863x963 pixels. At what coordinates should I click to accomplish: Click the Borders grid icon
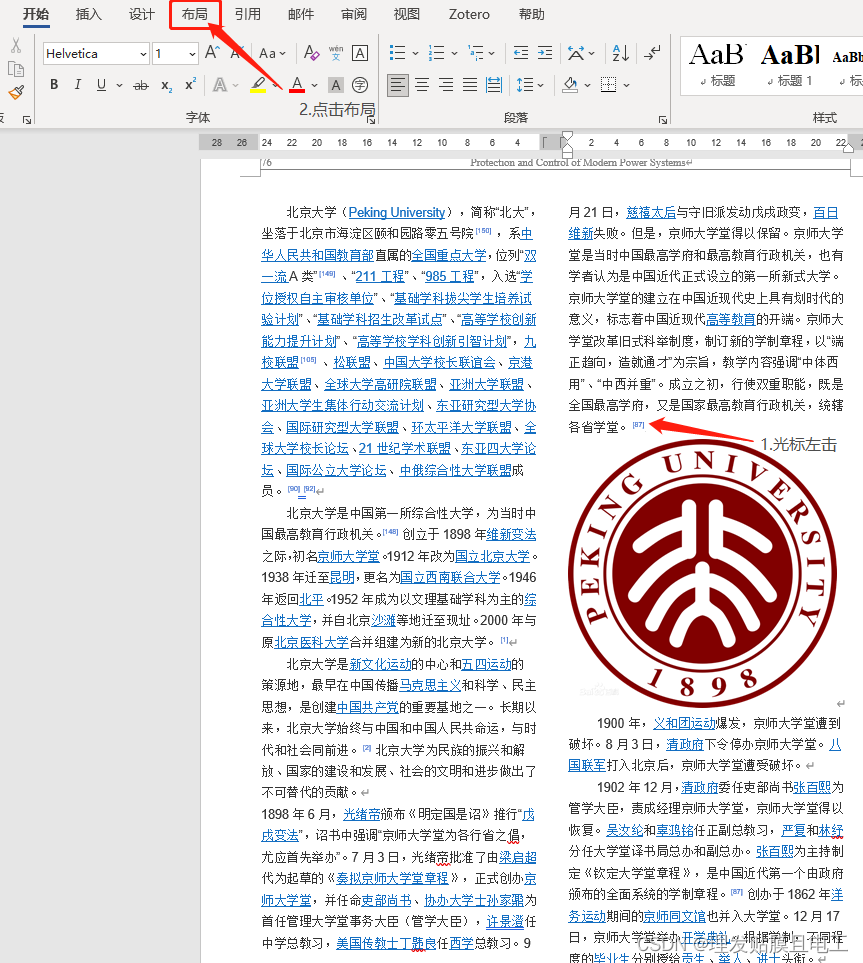click(608, 85)
